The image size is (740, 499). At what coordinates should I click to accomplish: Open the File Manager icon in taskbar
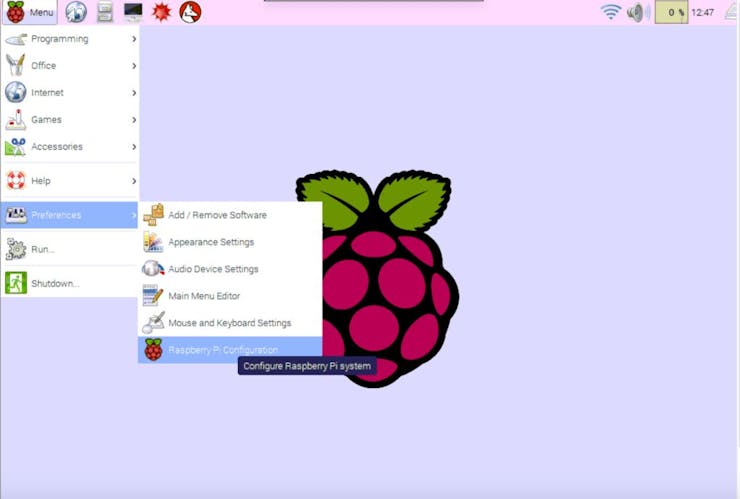[x=105, y=12]
